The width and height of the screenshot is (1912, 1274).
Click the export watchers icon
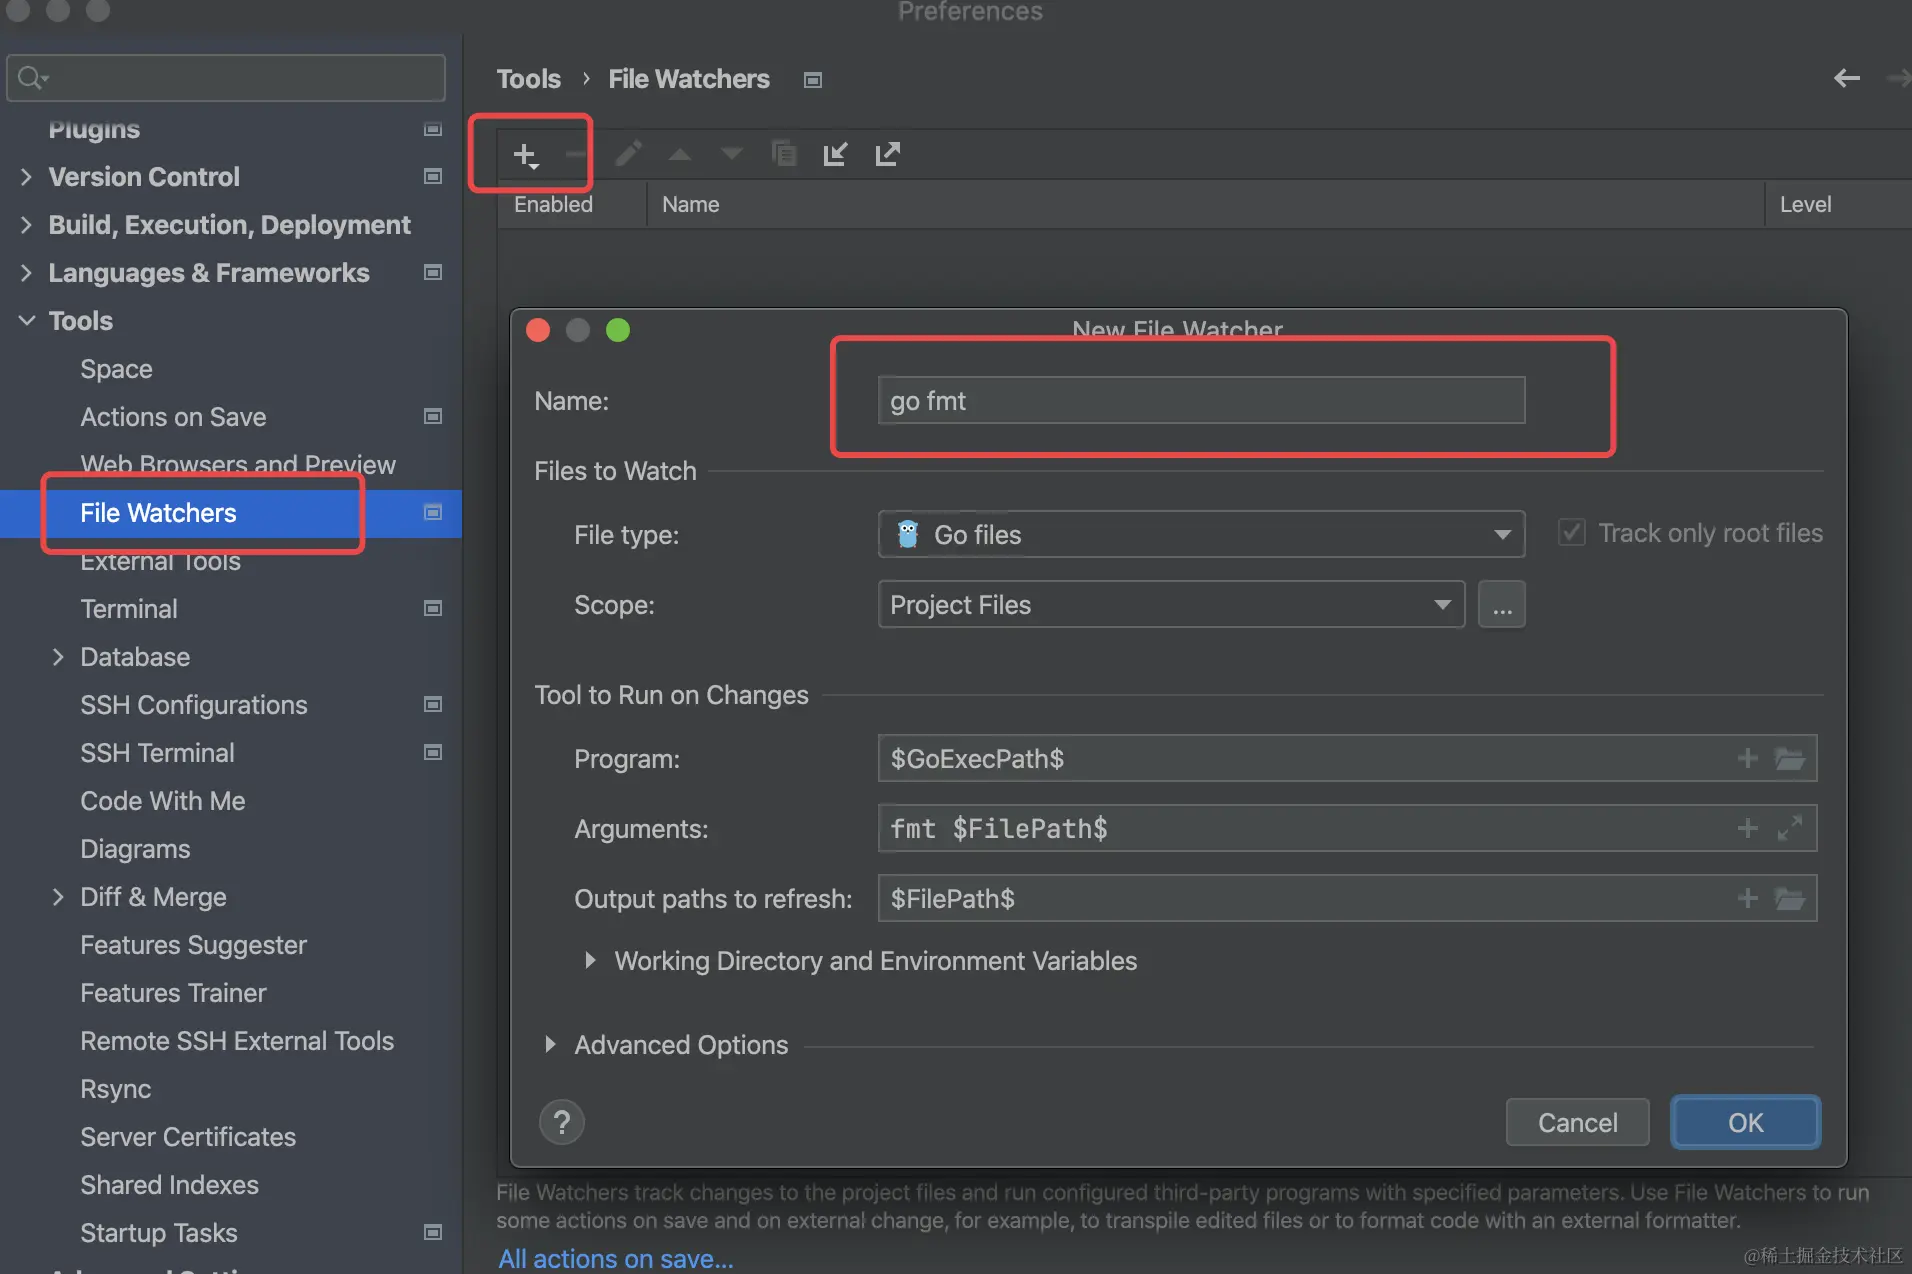tap(887, 154)
